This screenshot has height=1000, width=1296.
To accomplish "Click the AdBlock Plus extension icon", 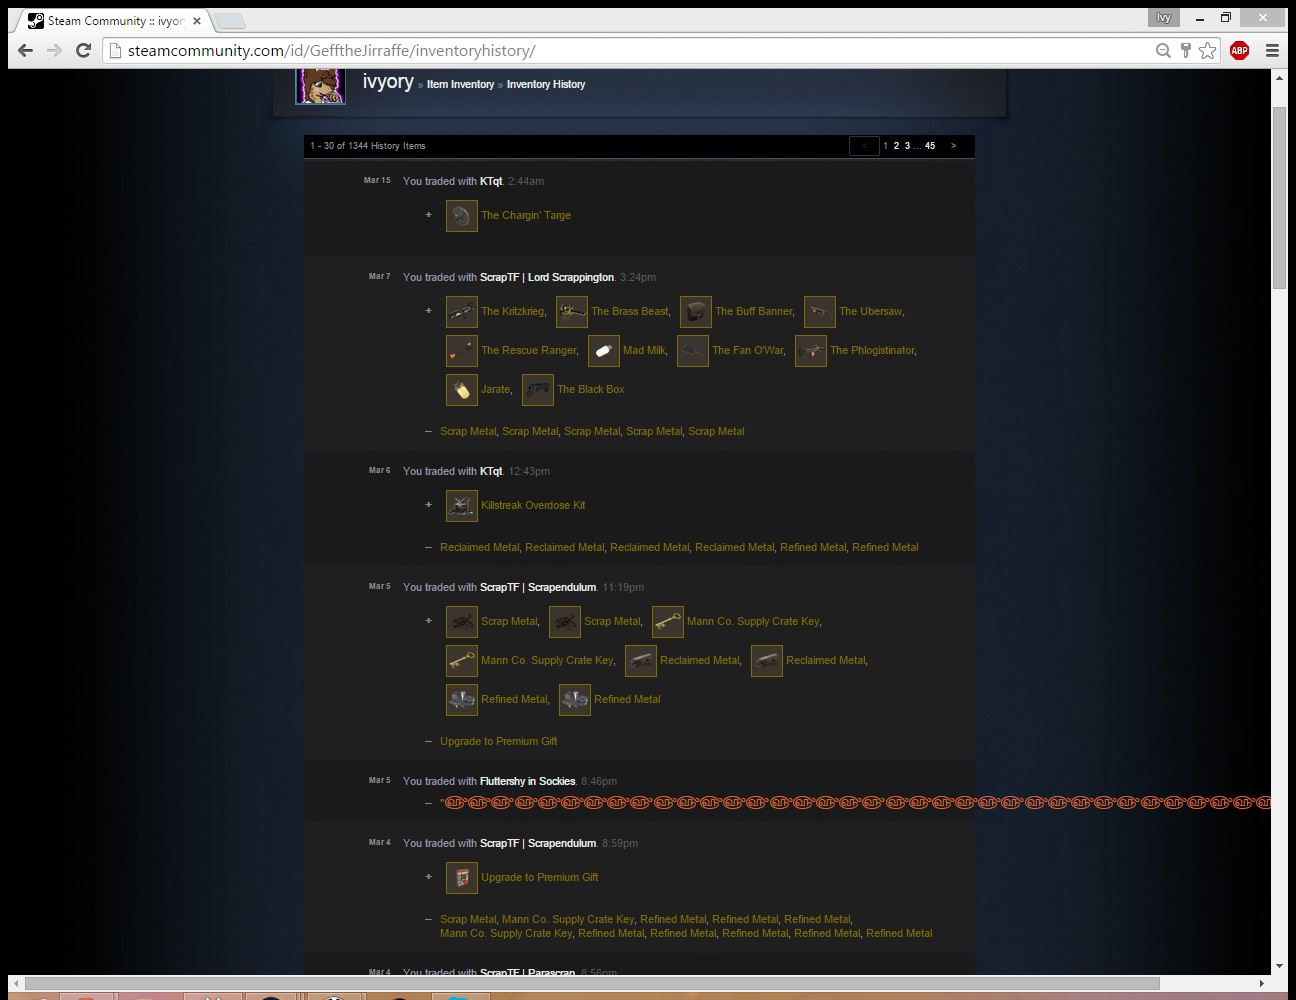I will click(1239, 51).
